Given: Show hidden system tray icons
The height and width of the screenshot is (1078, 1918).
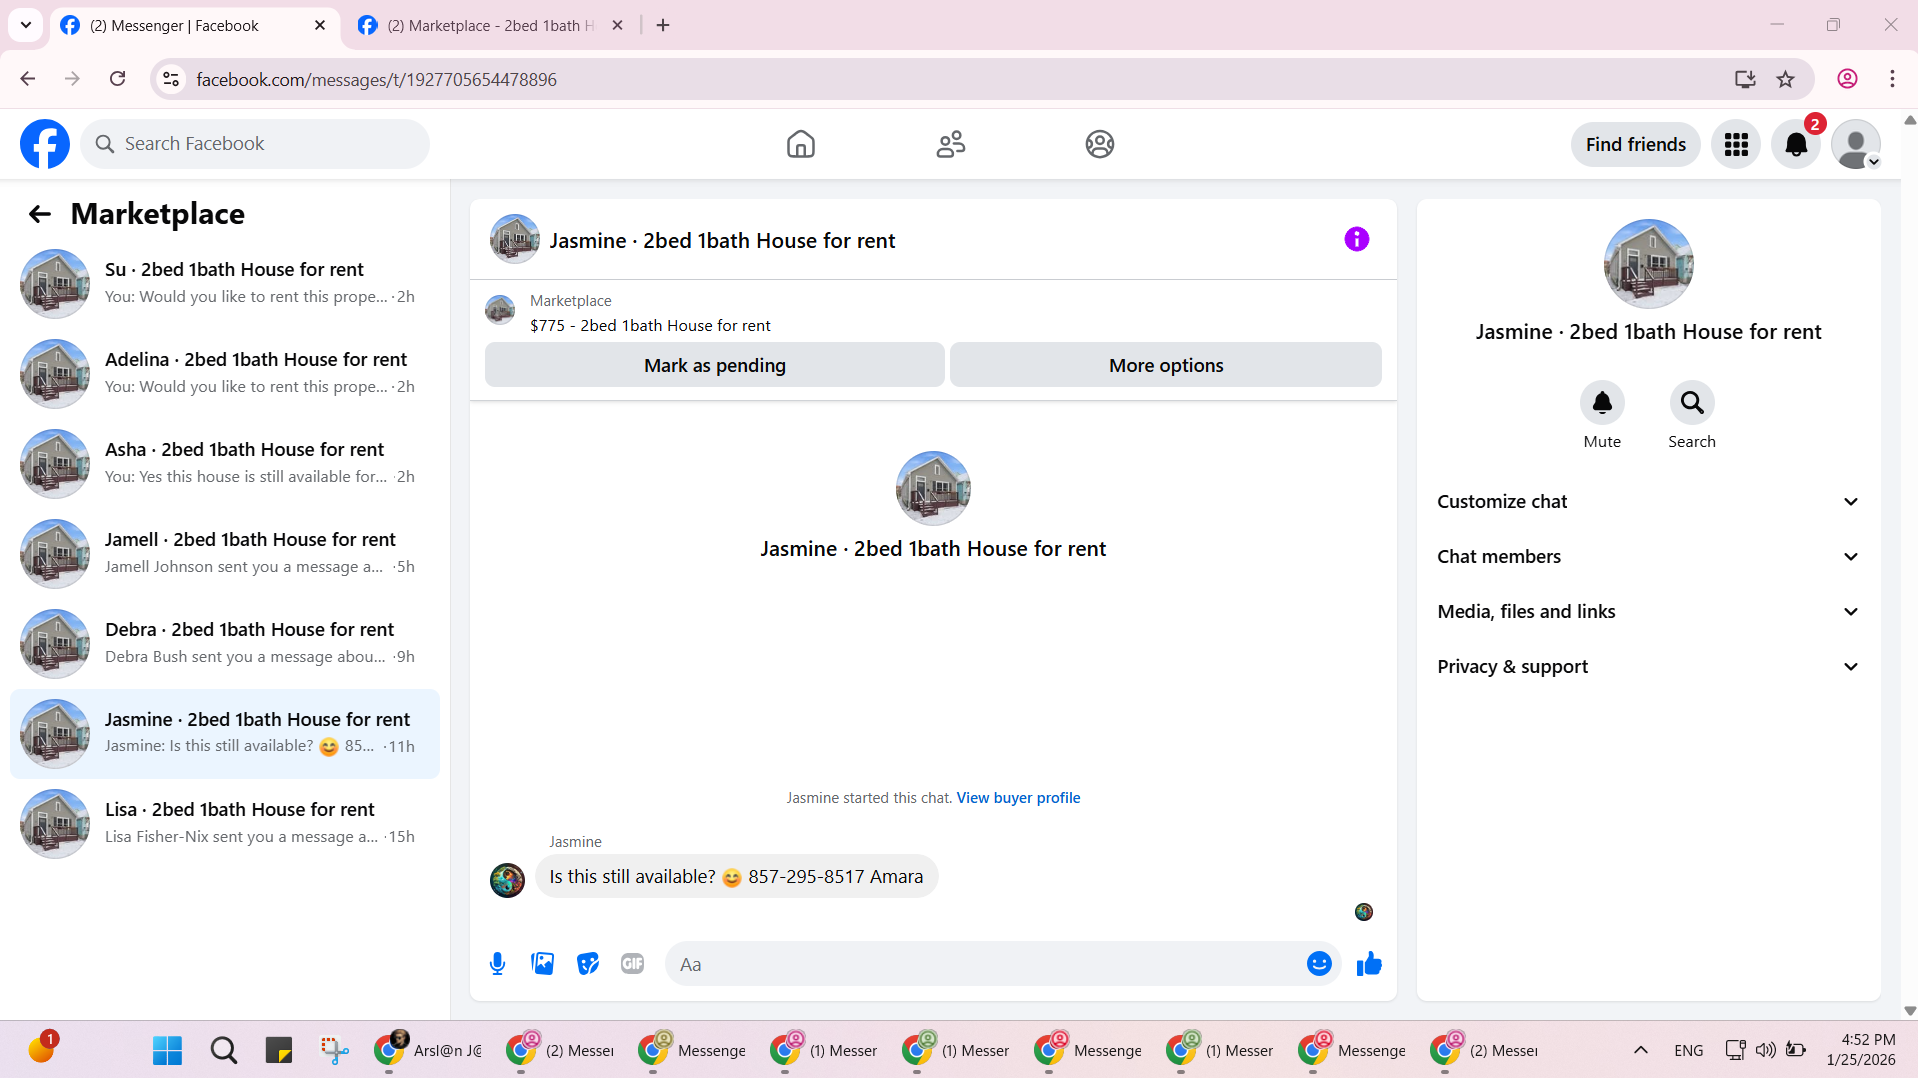Looking at the screenshot, I should (1641, 1050).
